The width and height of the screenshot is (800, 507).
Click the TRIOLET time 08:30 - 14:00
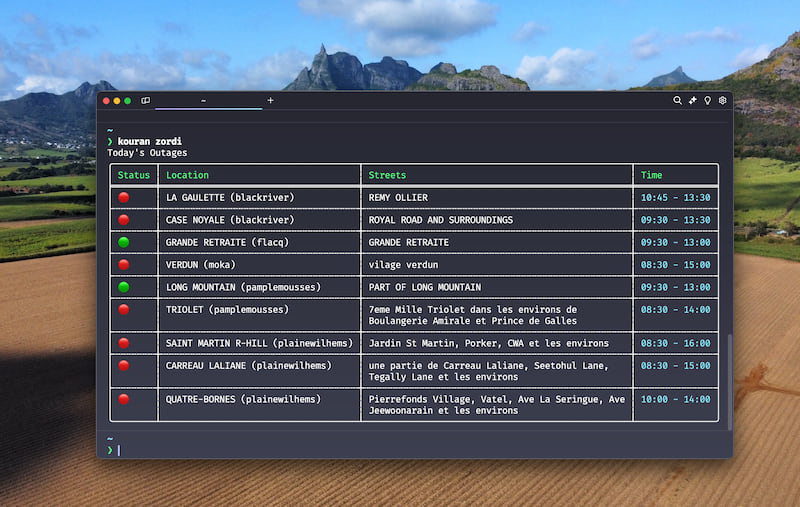point(675,310)
